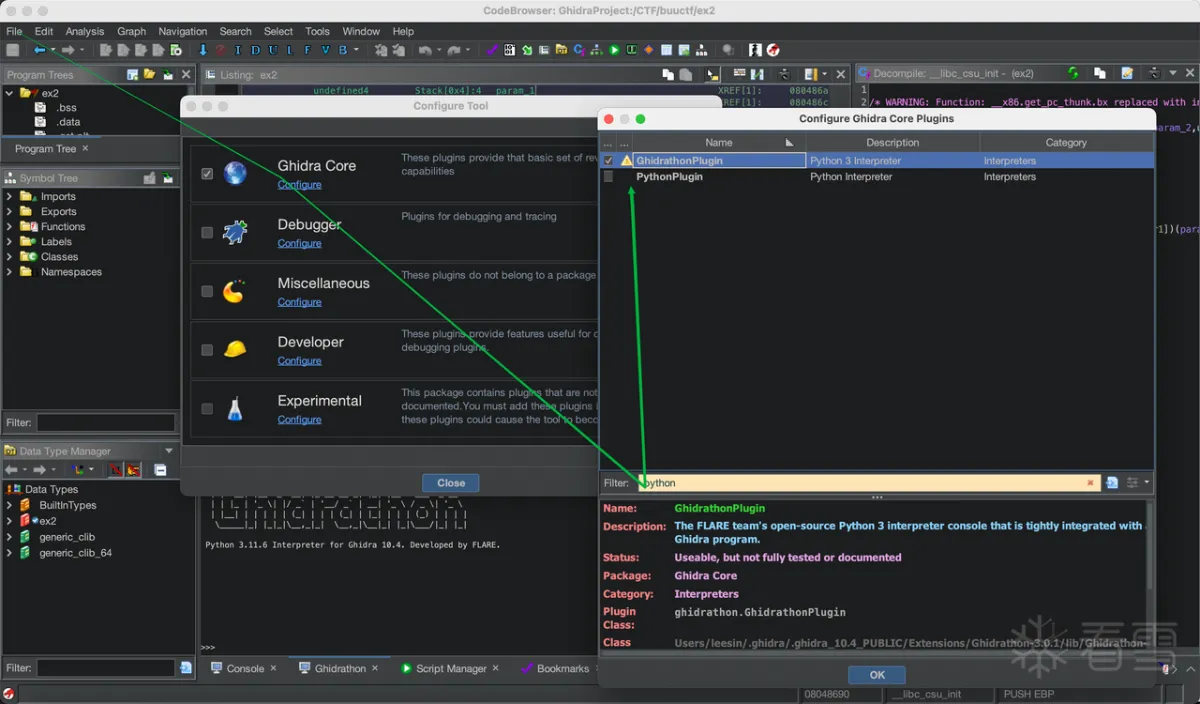
Task: Click the Experimental flask icon
Action: (x=235, y=408)
